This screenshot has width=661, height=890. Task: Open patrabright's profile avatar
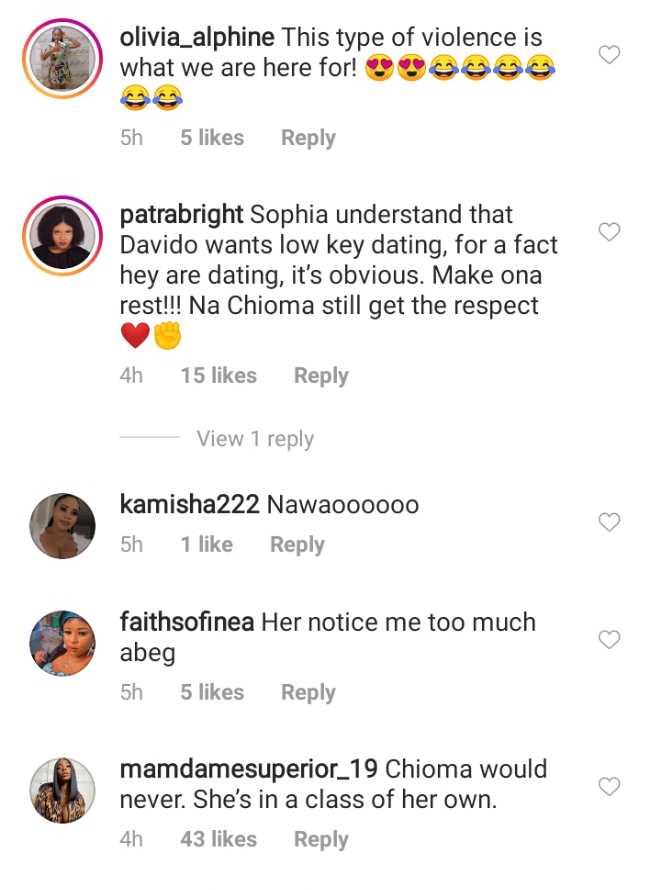pyautogui.click(x=61, y=235)
